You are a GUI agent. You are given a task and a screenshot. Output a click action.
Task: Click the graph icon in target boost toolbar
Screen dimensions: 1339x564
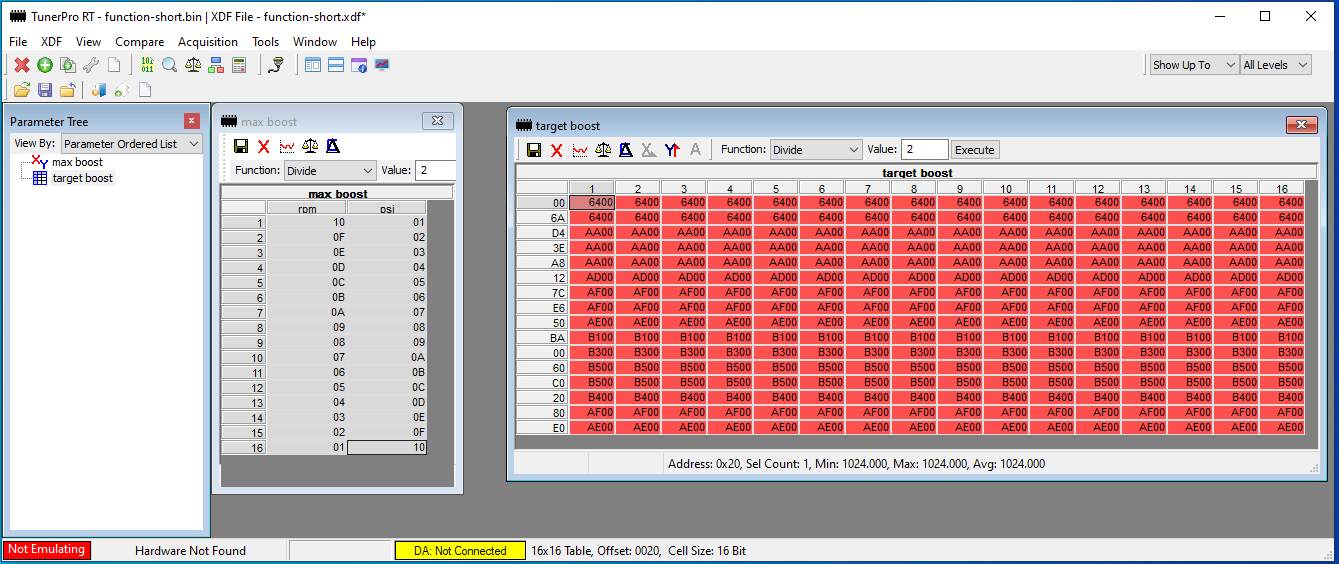click(x=580, y=150)
